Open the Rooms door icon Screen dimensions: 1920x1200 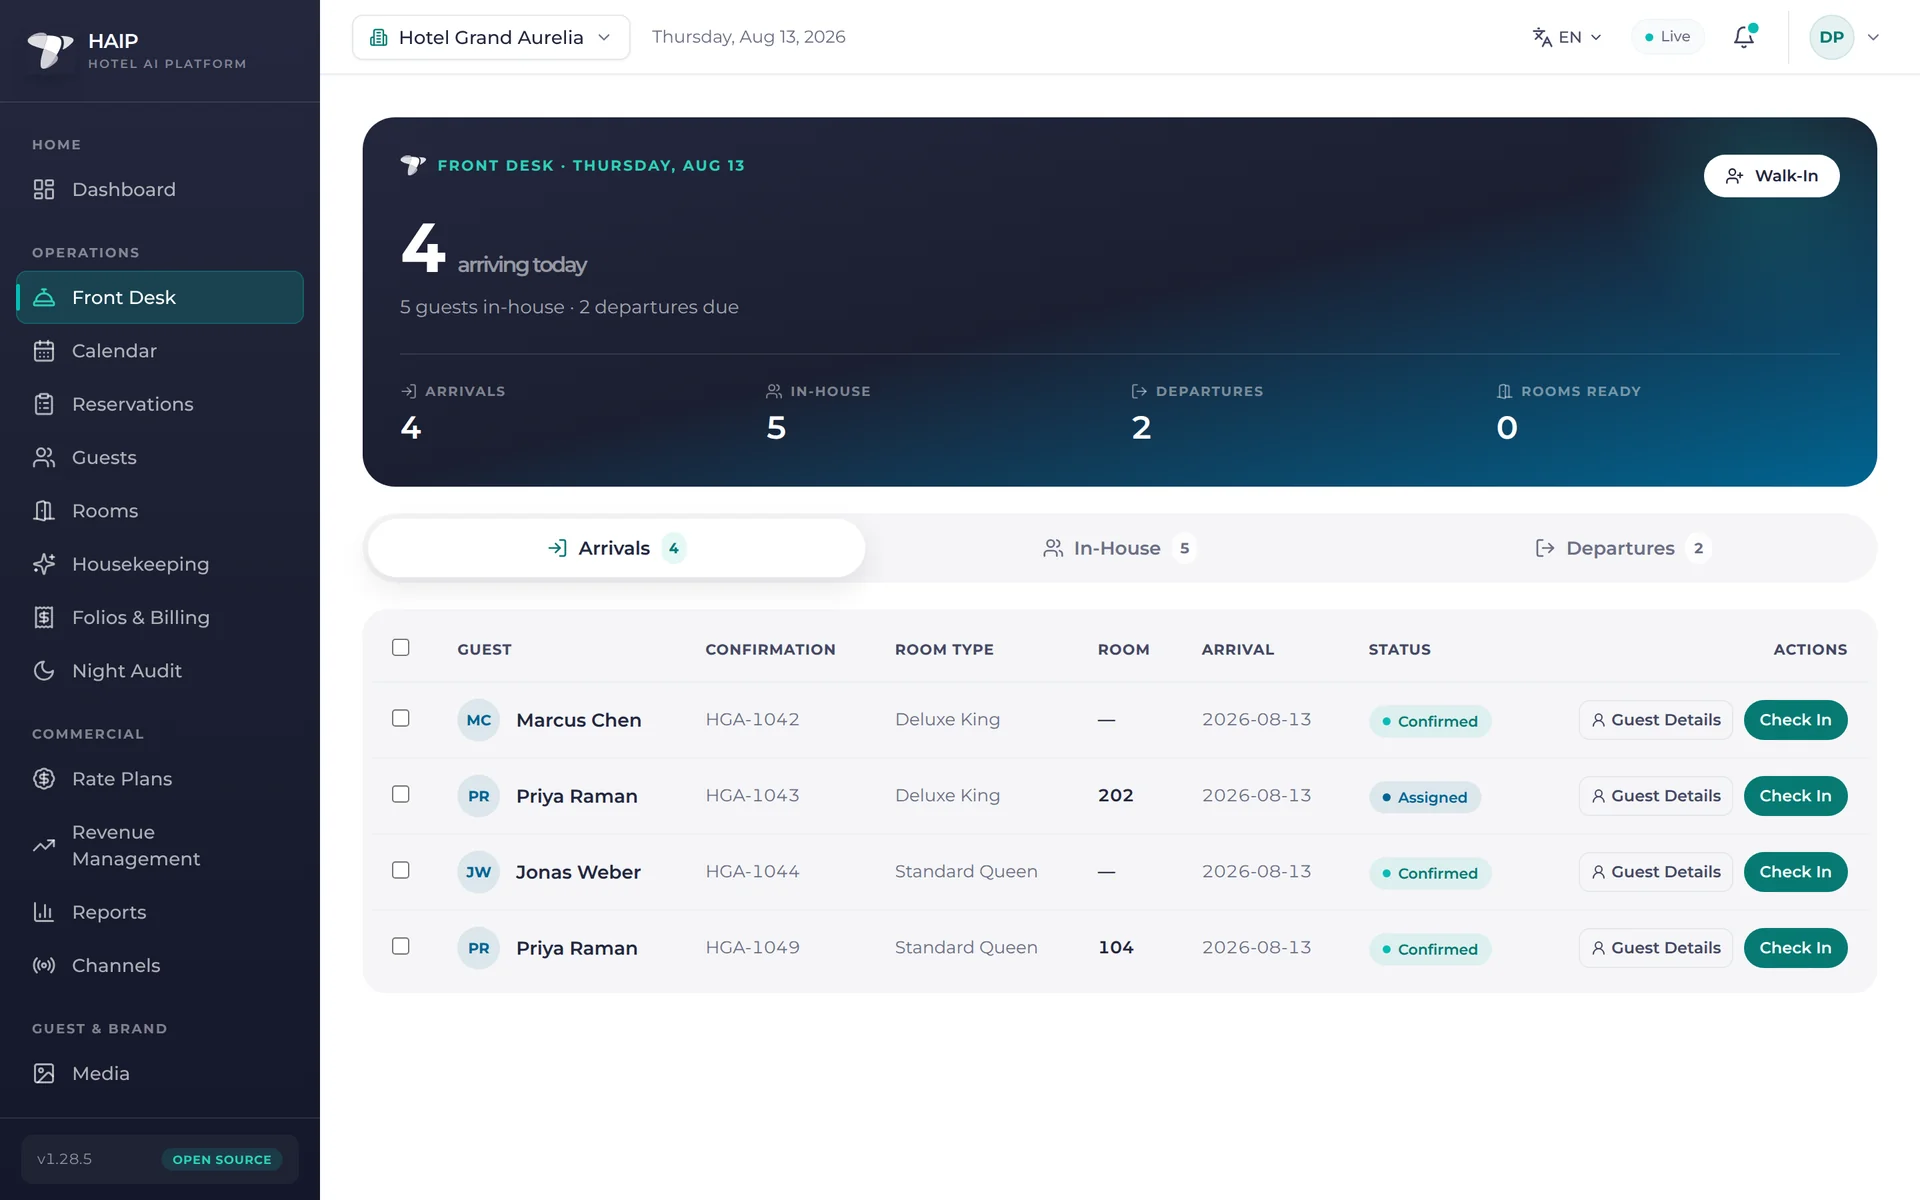[44, 511]
